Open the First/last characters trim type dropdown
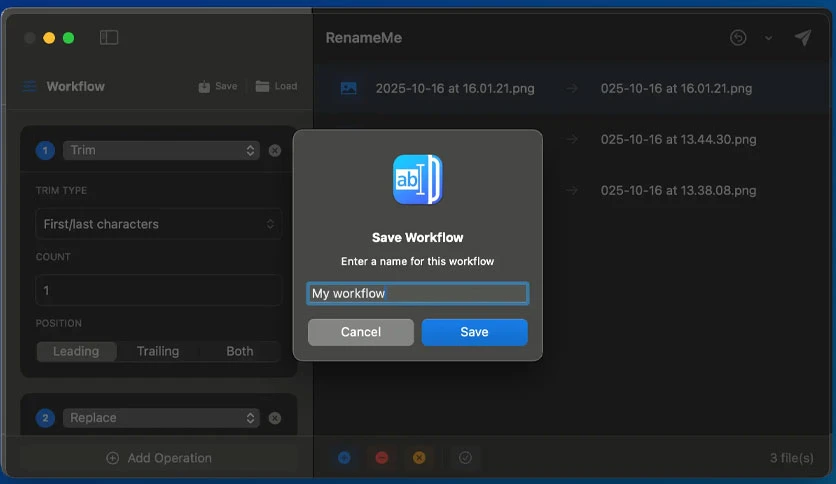This screenshot has width=836, height=484. pyautogui.click(x=158, y=224)
